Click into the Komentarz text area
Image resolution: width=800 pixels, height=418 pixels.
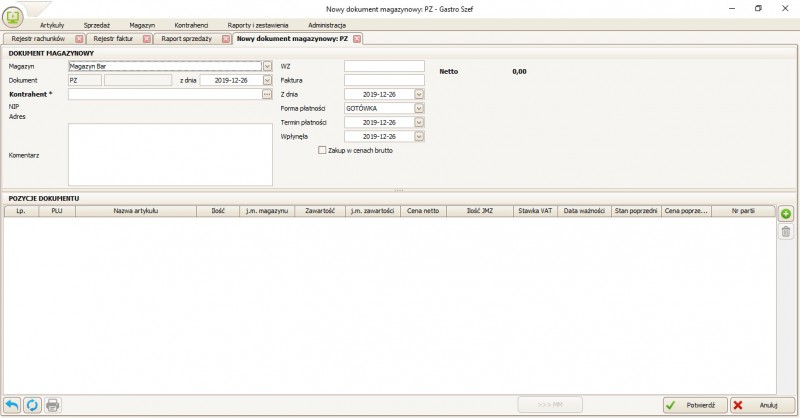pyautogui.click(x=169, y=154)
